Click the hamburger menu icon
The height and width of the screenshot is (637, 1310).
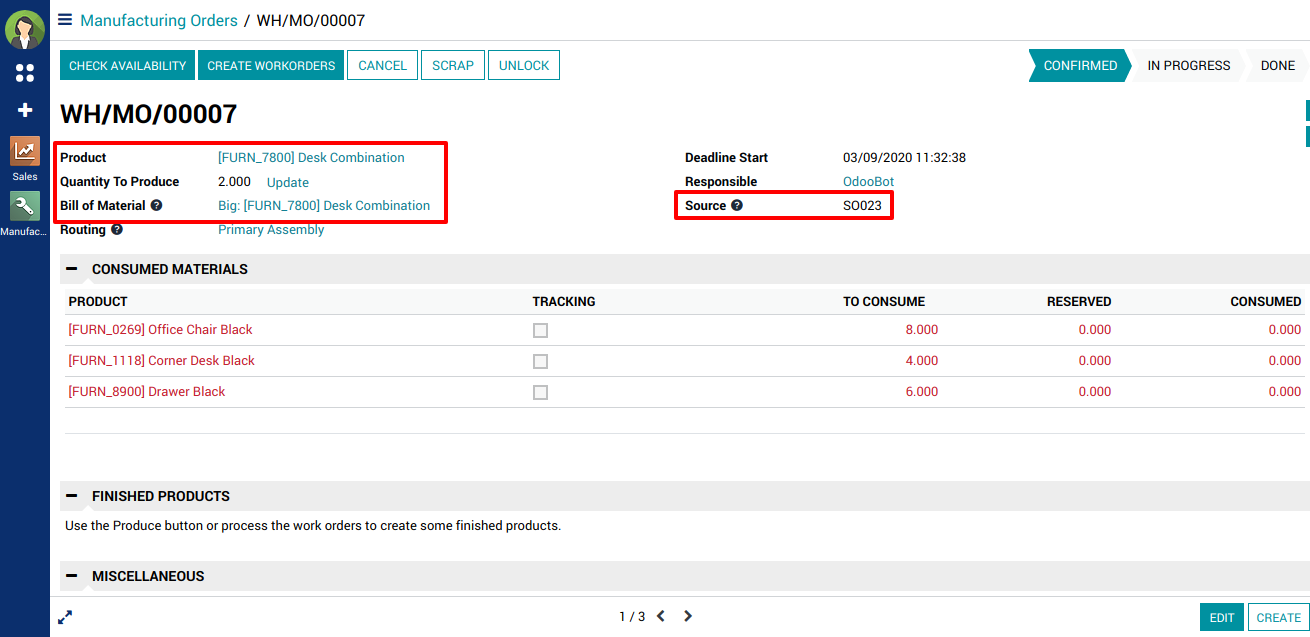point(65,20)
